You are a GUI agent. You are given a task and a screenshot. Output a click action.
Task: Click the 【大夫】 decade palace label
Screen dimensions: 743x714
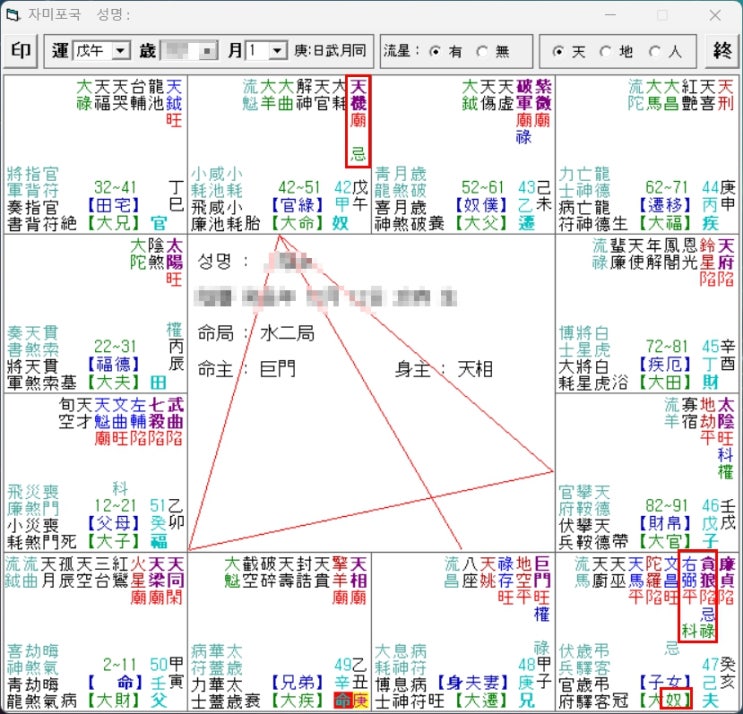click(113, 381)
